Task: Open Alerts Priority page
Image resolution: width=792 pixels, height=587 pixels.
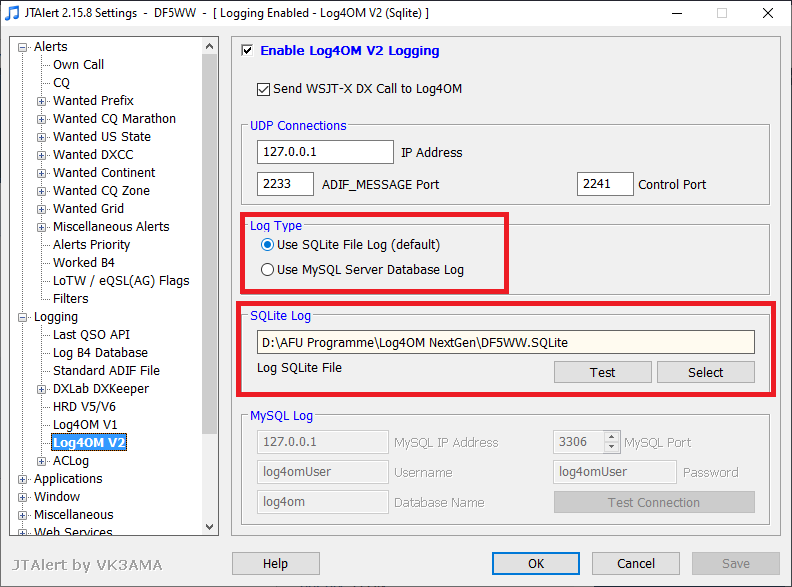Action: pos(91,244)
